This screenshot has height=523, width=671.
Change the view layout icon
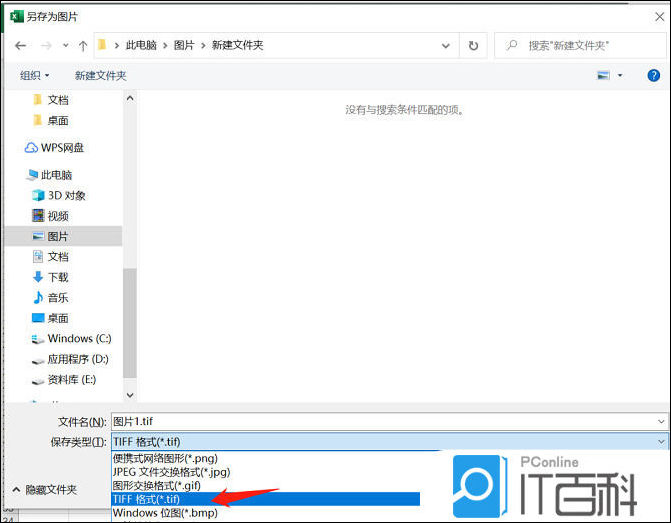coord(603,76)
